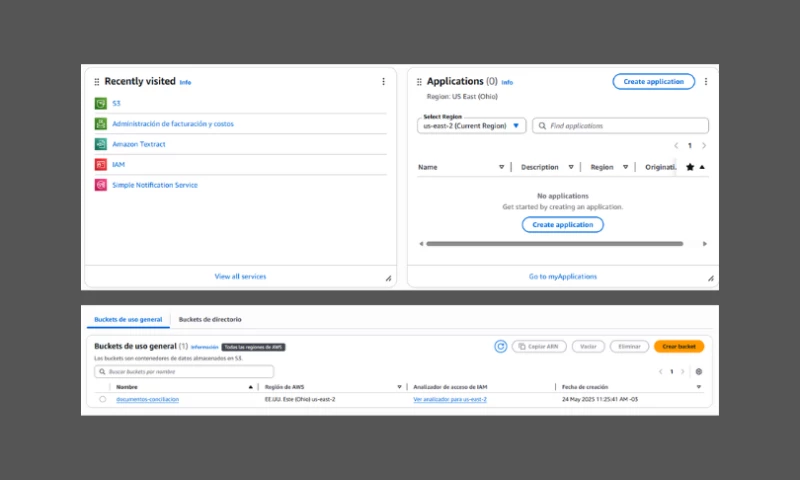Viewport: 800px width, 480px height.
Task: Open the Recently visited widget options menu
Action: pyautogui.click(x=383, y=82)
